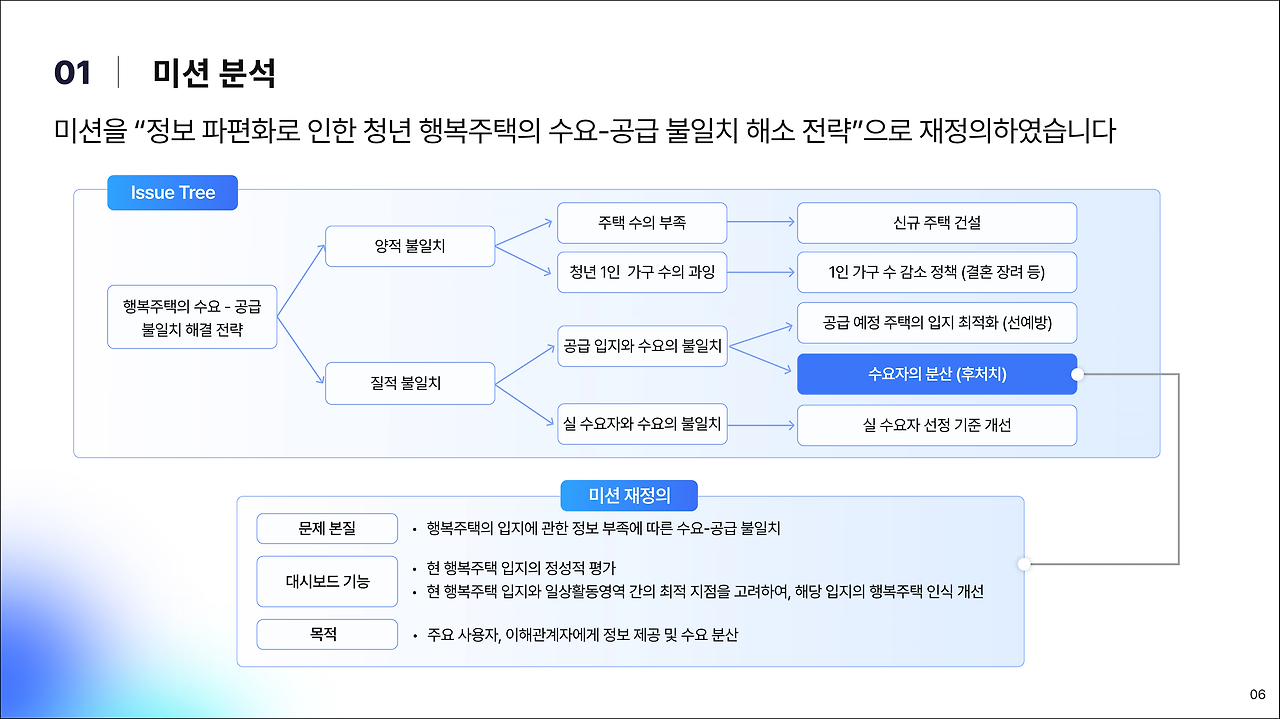Select the 1인 가구 수 감소 정책 box
Image resolution: width=1280 pixels, height=719 pixels.
[936, 272]
